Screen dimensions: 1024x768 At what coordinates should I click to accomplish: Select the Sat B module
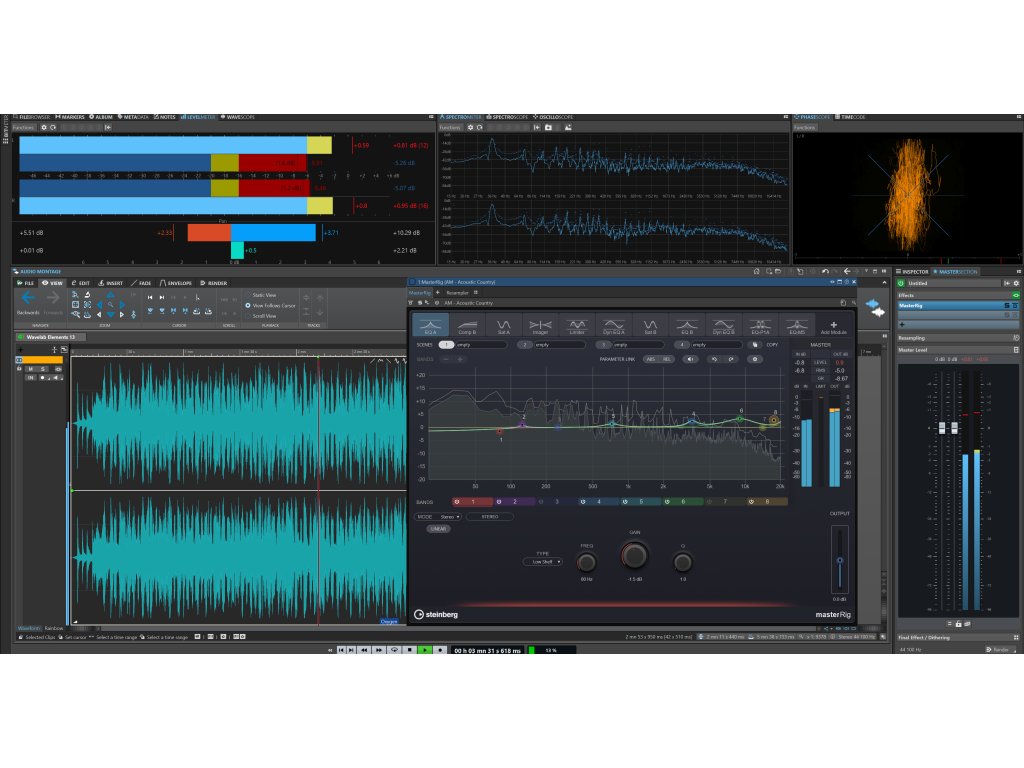650,326
